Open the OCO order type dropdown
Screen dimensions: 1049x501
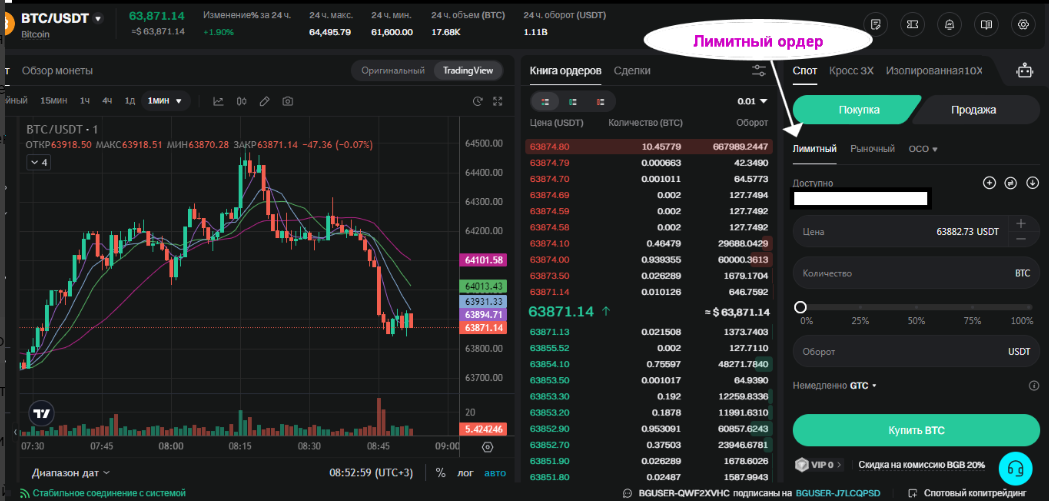click(x=923, y=148)
